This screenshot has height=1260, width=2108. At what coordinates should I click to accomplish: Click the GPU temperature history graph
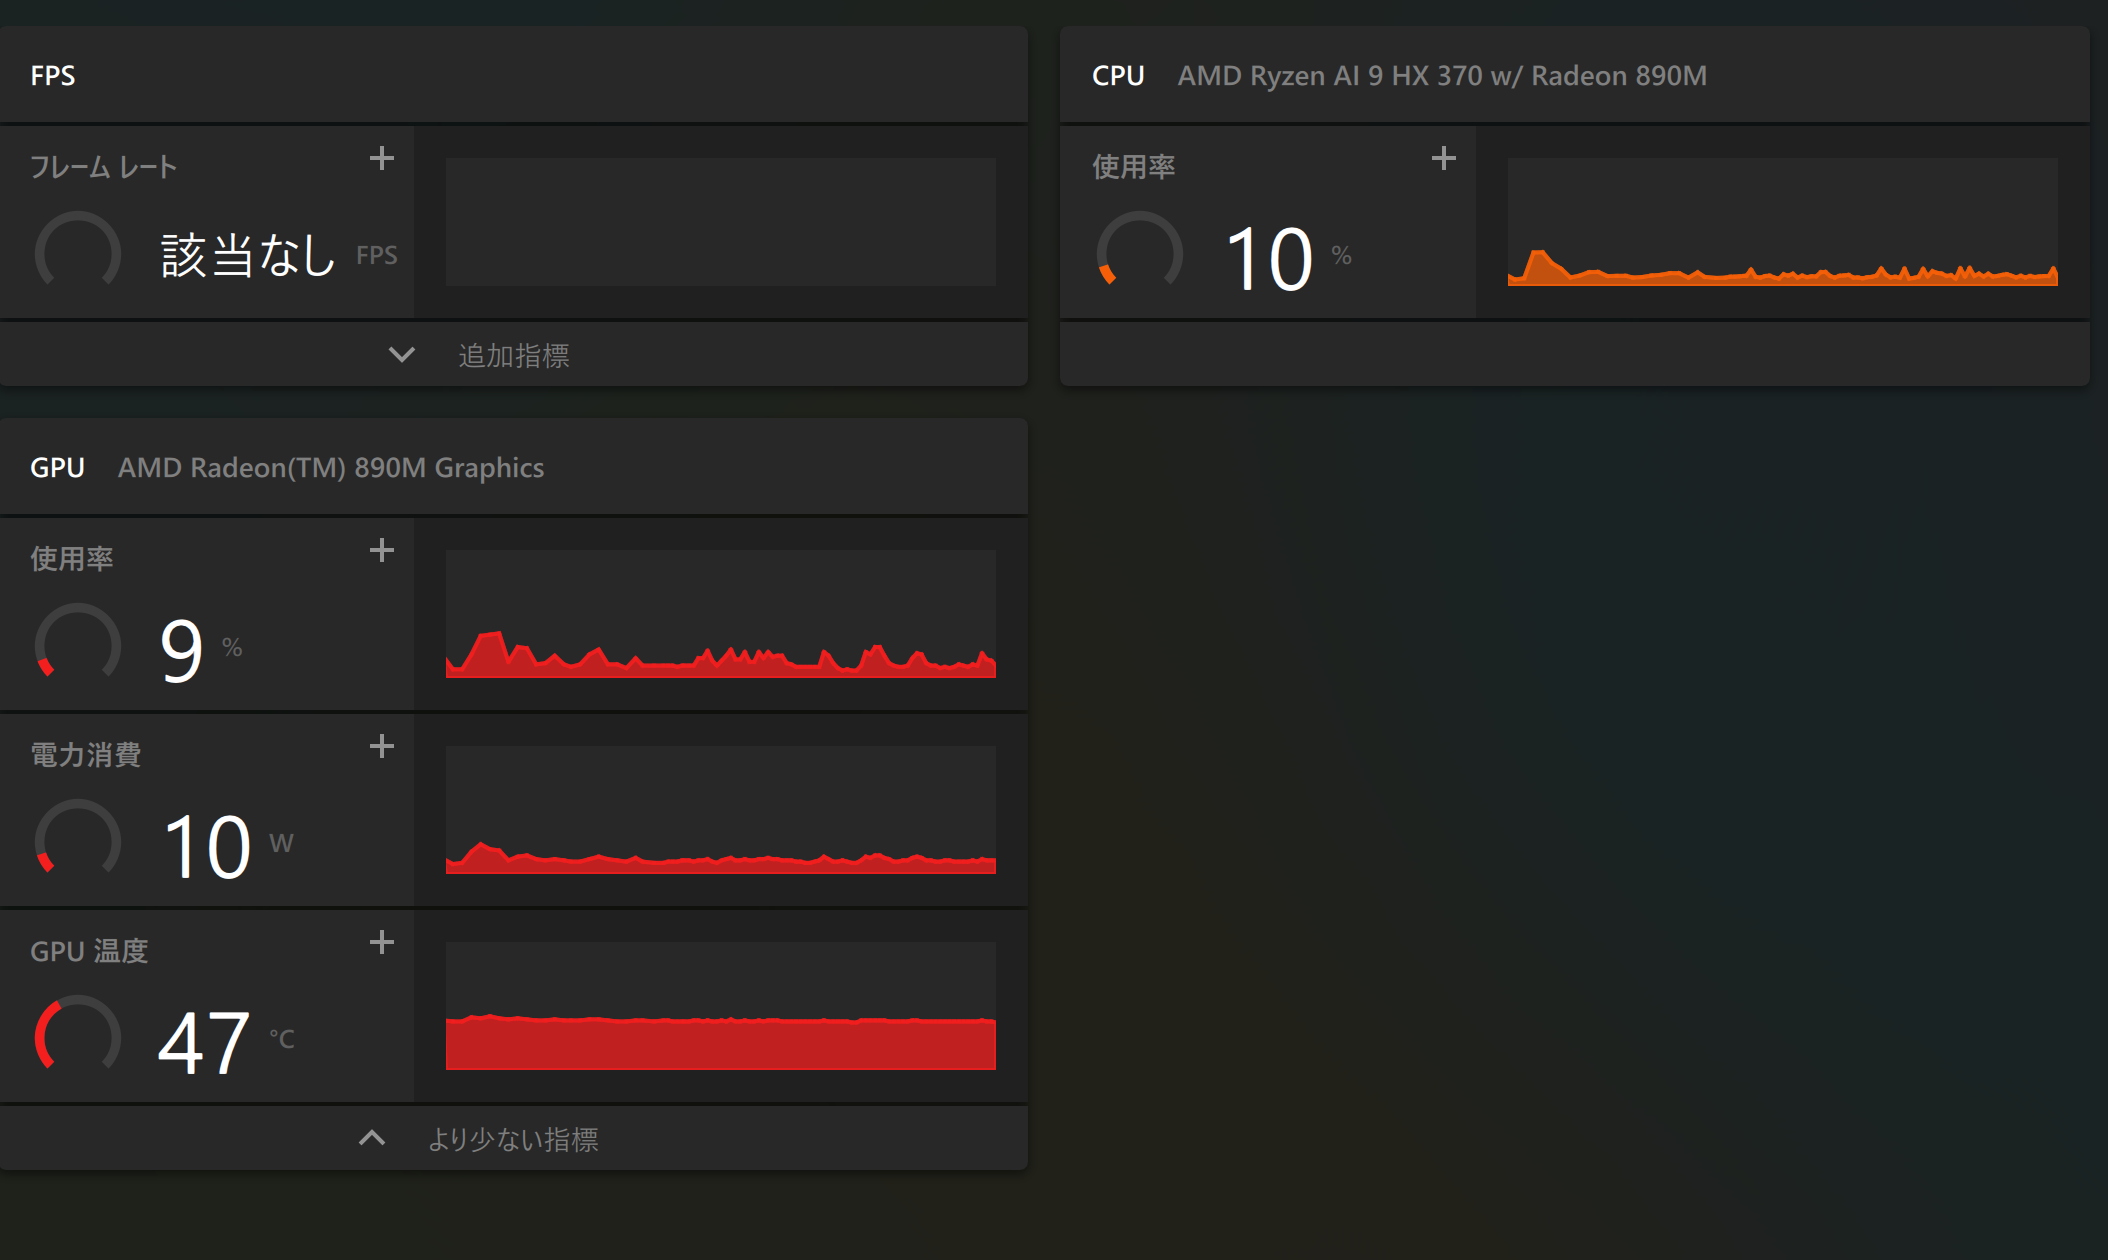[x=720, y=1006]
